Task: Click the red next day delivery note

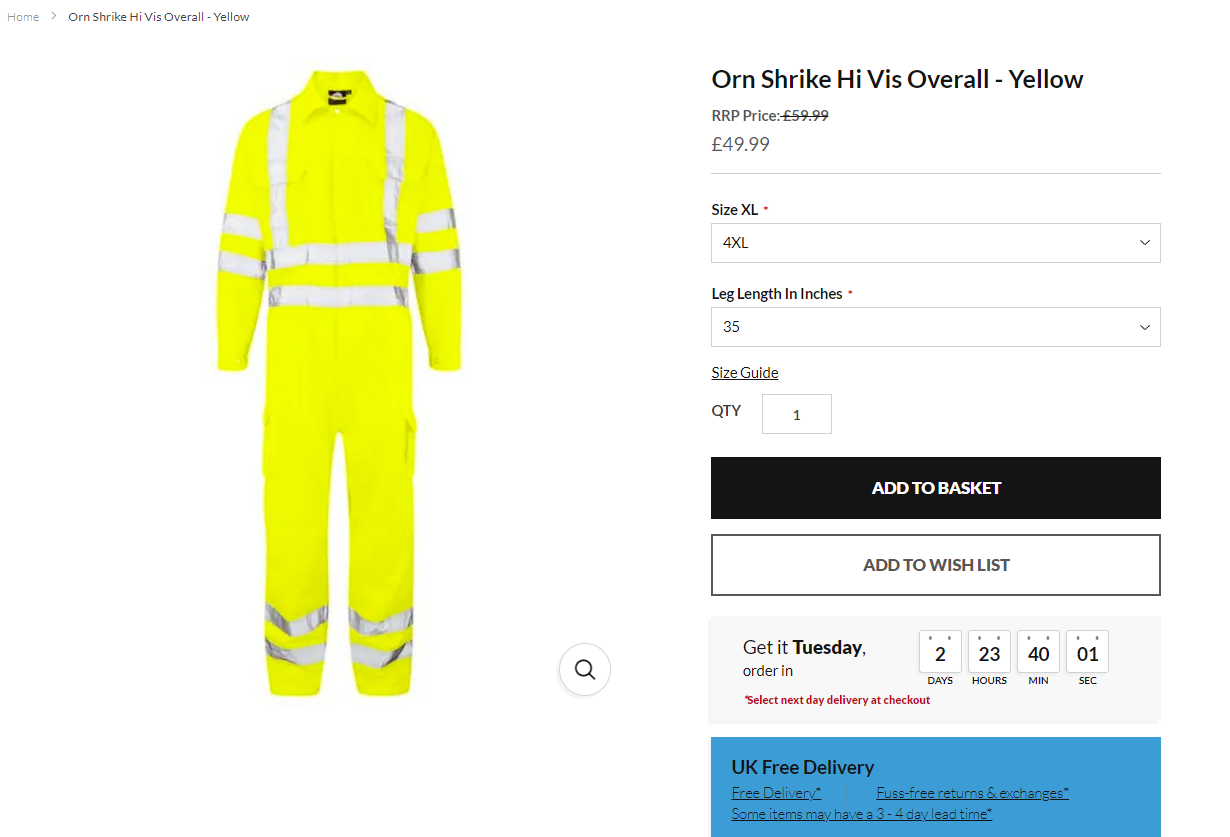Action: (x=837, y=700)
